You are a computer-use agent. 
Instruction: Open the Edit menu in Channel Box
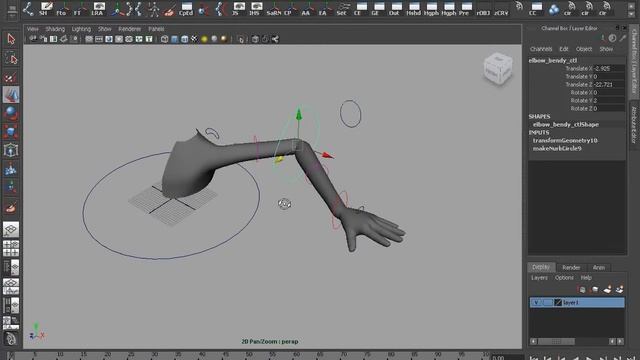pos(564,49)
